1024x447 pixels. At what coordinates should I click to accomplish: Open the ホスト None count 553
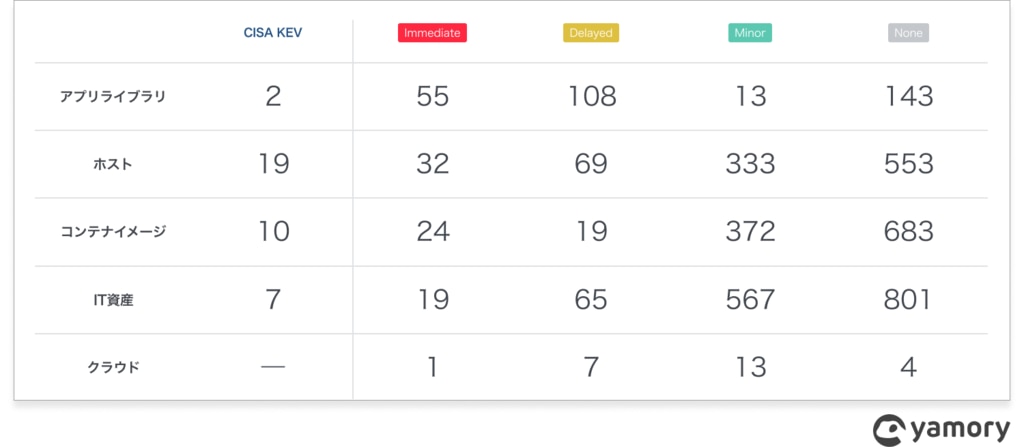(908, 164)
